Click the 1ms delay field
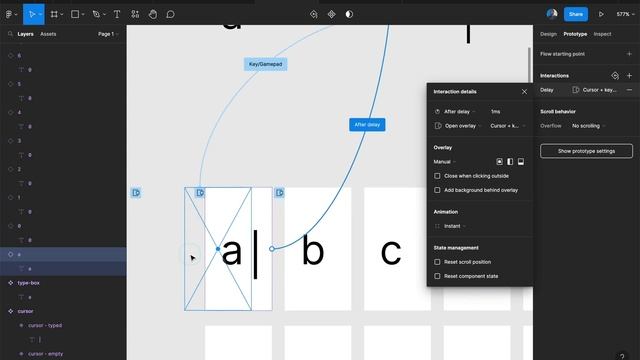This screenshot has width=640, height=360. pos(496,111)
